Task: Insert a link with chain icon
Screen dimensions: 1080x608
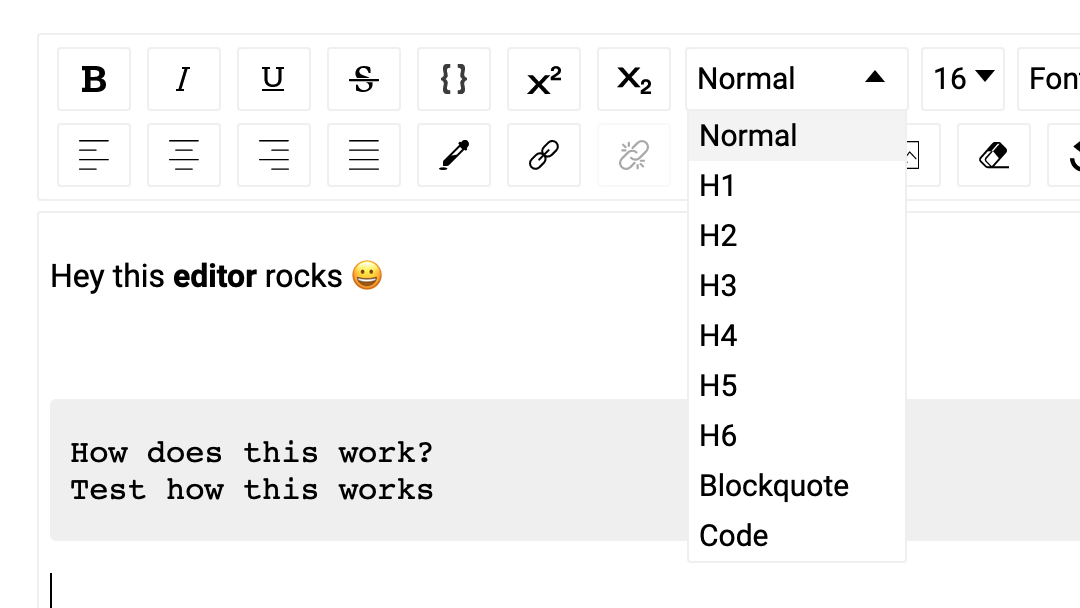Action: pos(543,155)
